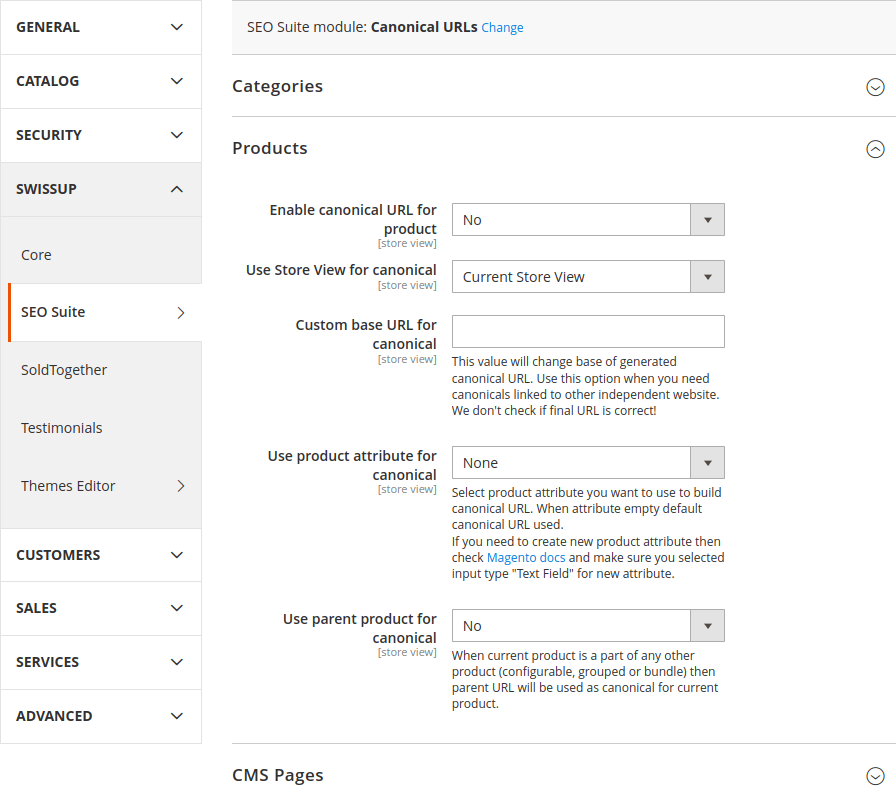The image size is (896, 800).
Task: Collapse the Products section chevron icon
Action: click(875, 149)
